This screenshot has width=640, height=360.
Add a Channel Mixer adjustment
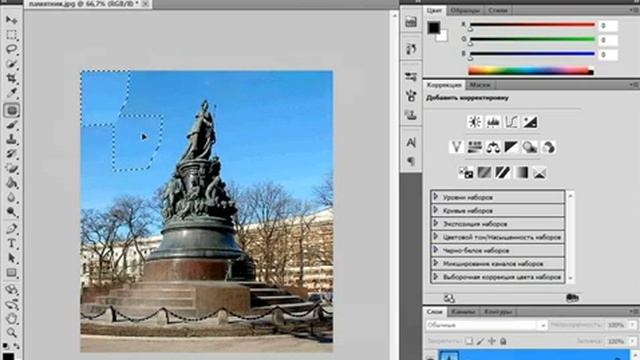pos(549,147)
